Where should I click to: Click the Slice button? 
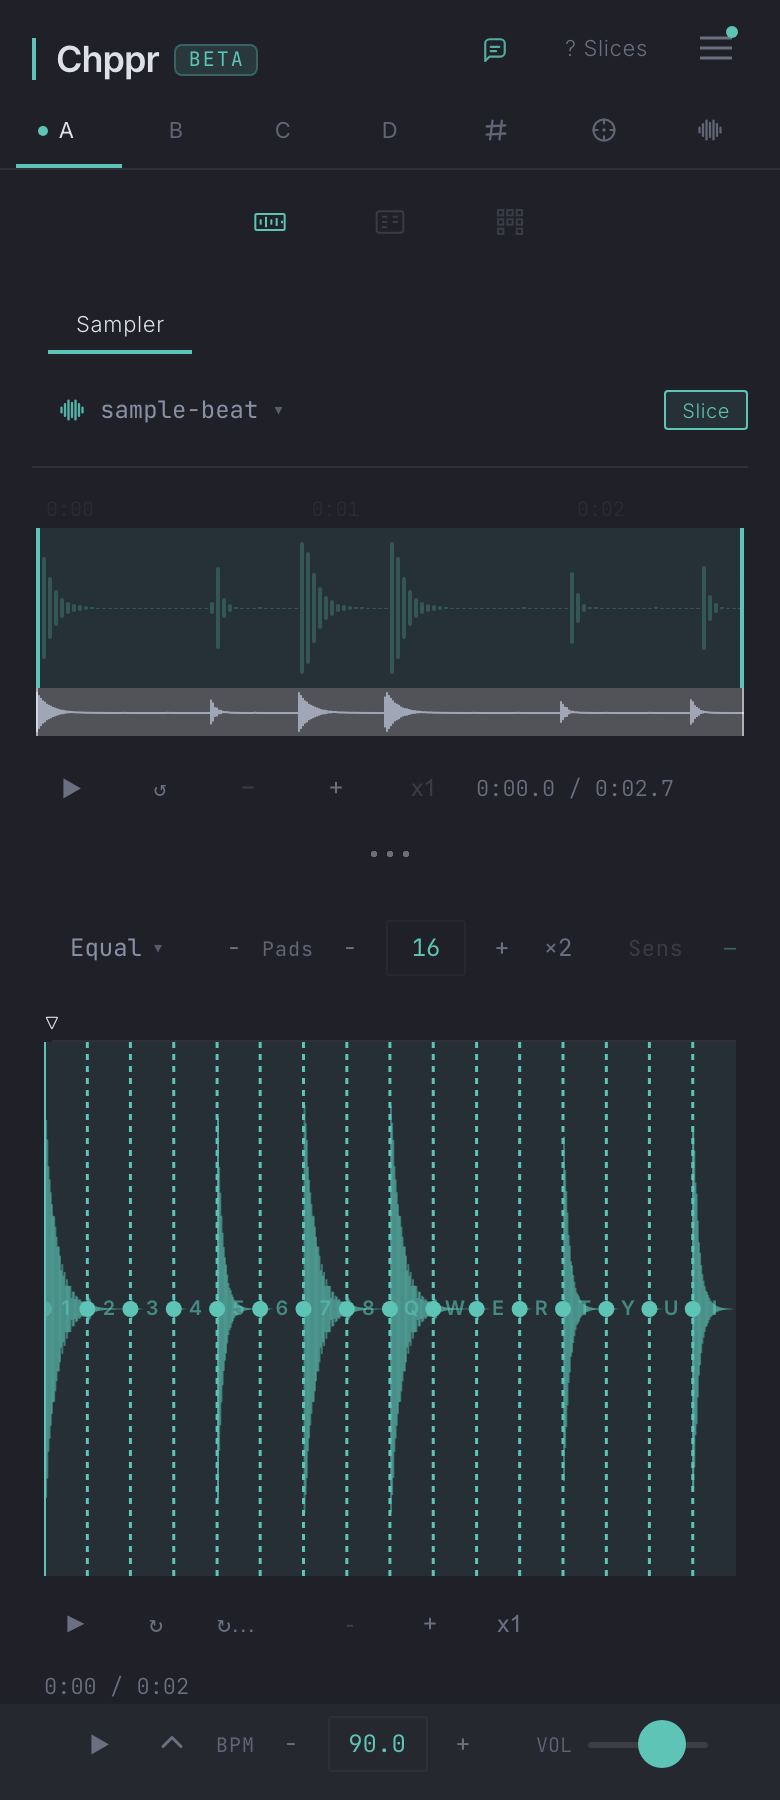pyautogui.click(x=706, y=410)
